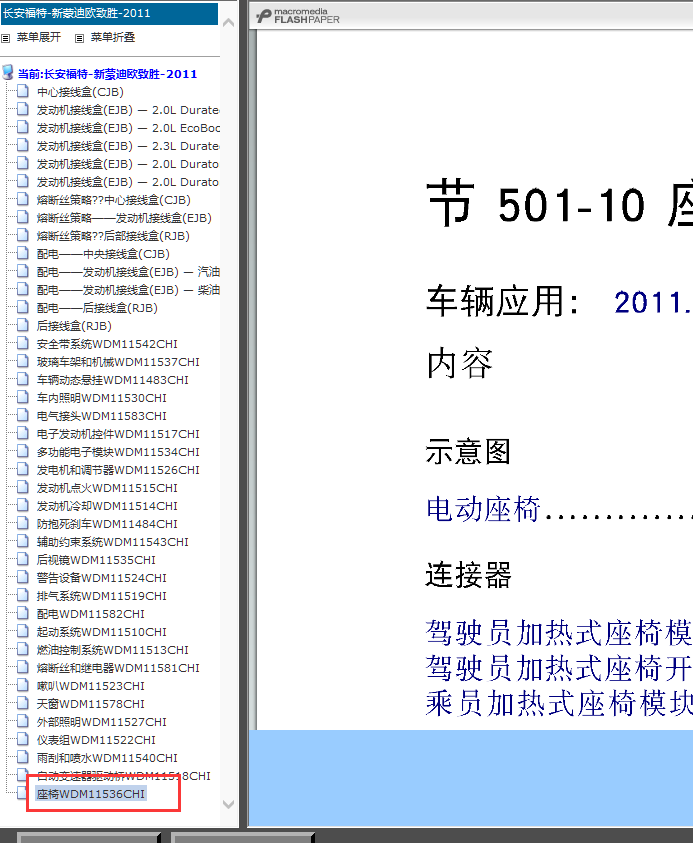The image size is (693, 843).
Task: Open 中心接线盒(CJB) document
Action: coord(80,92)
